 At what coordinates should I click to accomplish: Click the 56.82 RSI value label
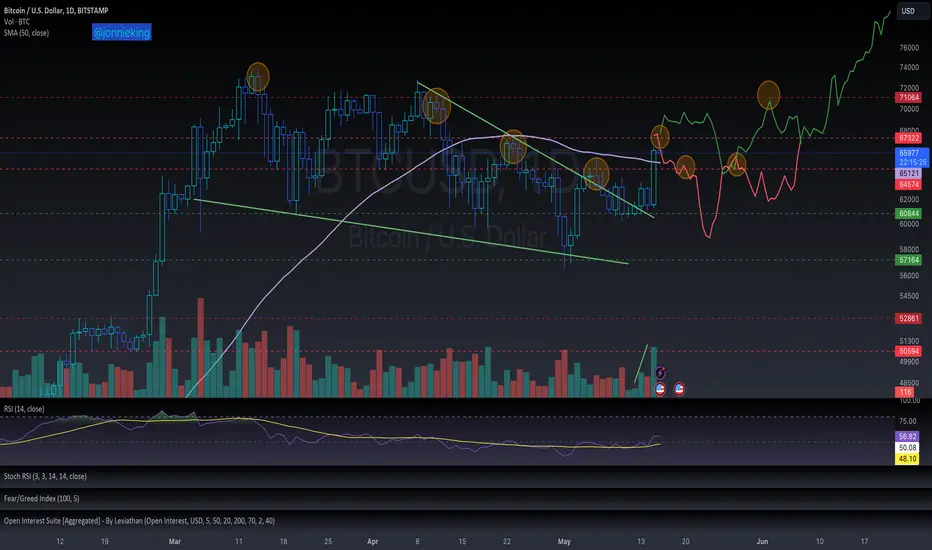[x=907, y=436]
